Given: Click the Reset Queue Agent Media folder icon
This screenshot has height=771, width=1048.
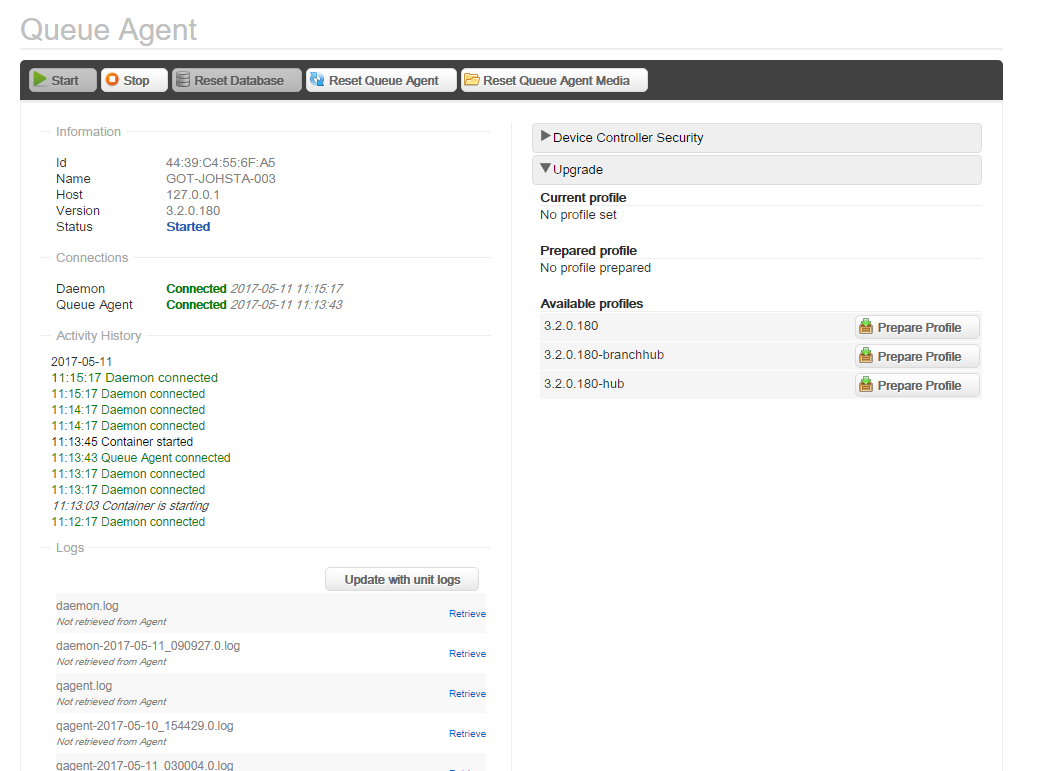Looking at the screenshot, I should pyautogui.click(x=471, y=80).
